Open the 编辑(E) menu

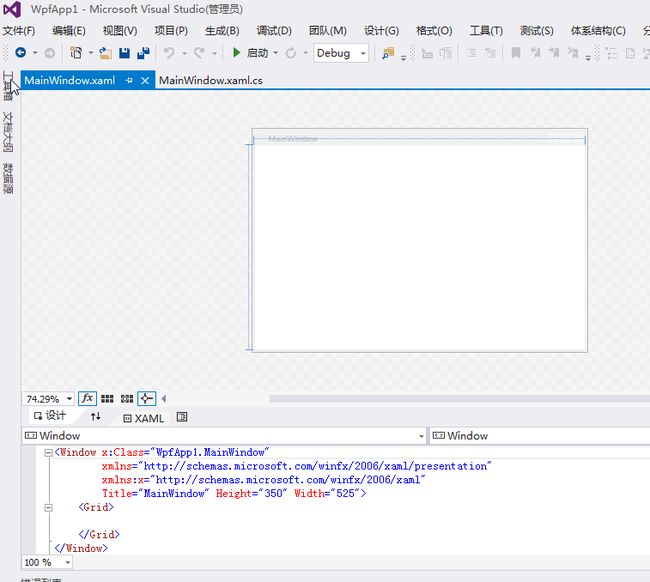click(x=69, y=31)
